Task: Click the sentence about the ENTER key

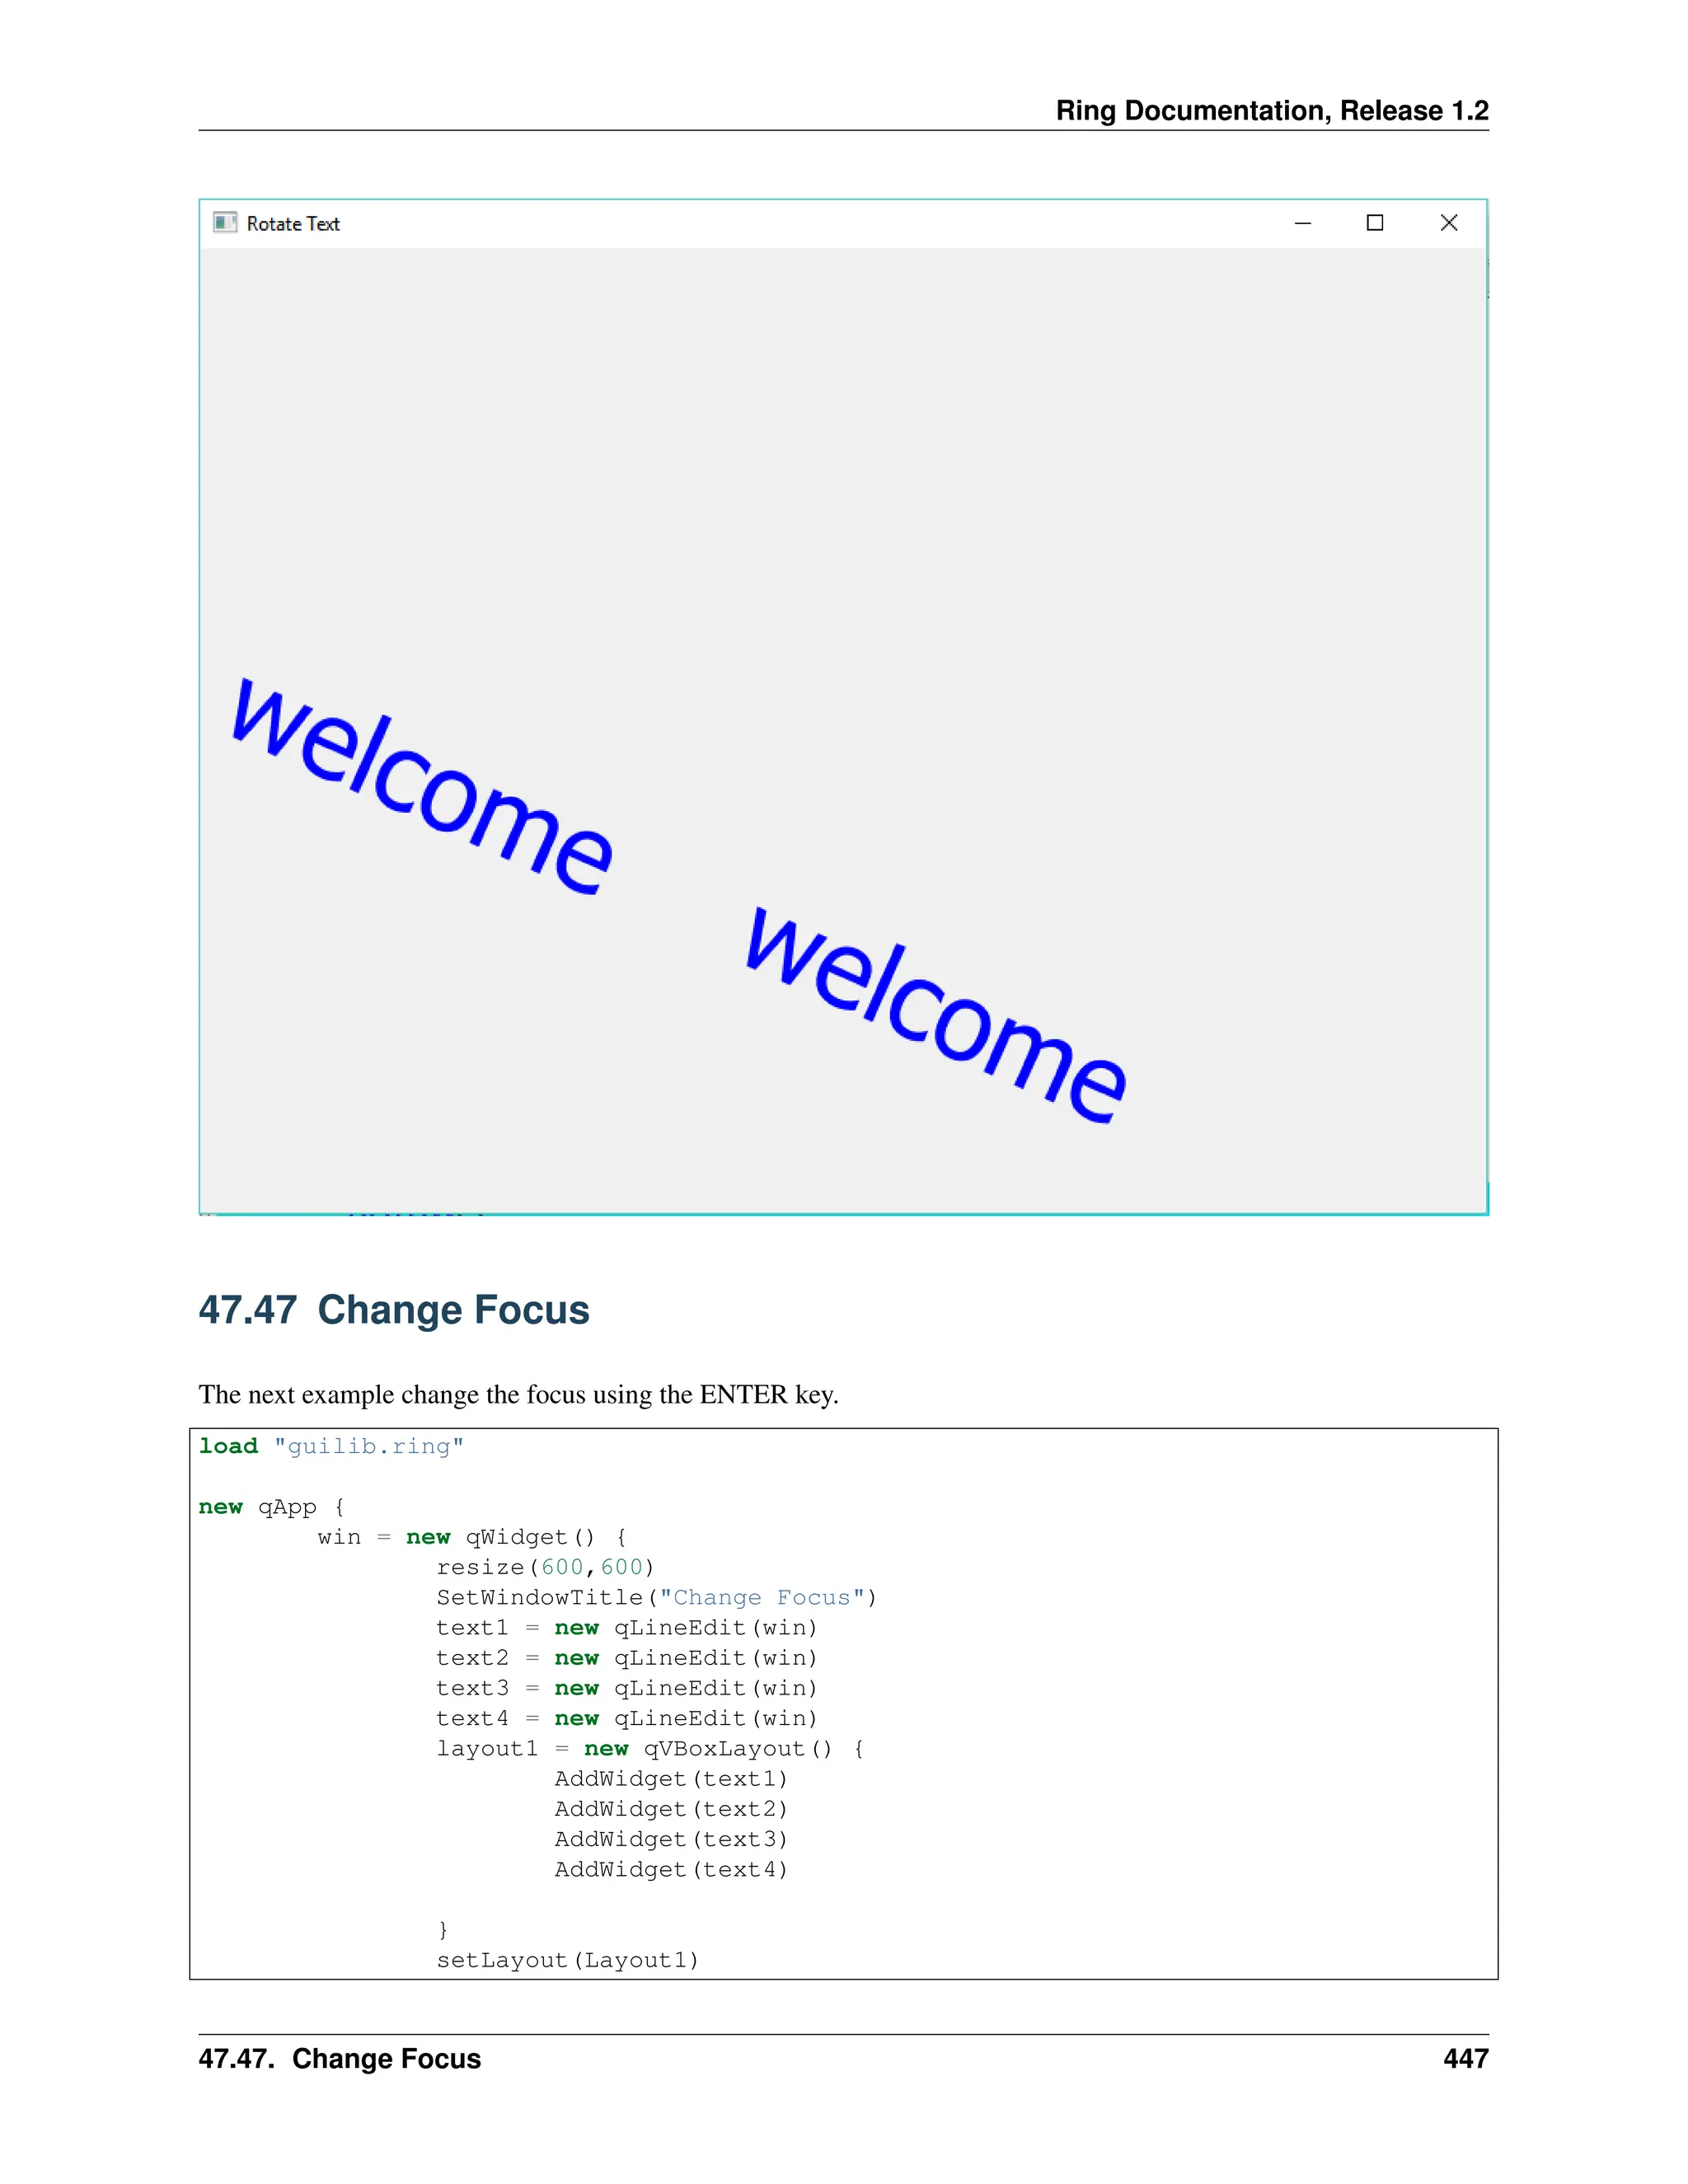Action: click(518, 1394)
